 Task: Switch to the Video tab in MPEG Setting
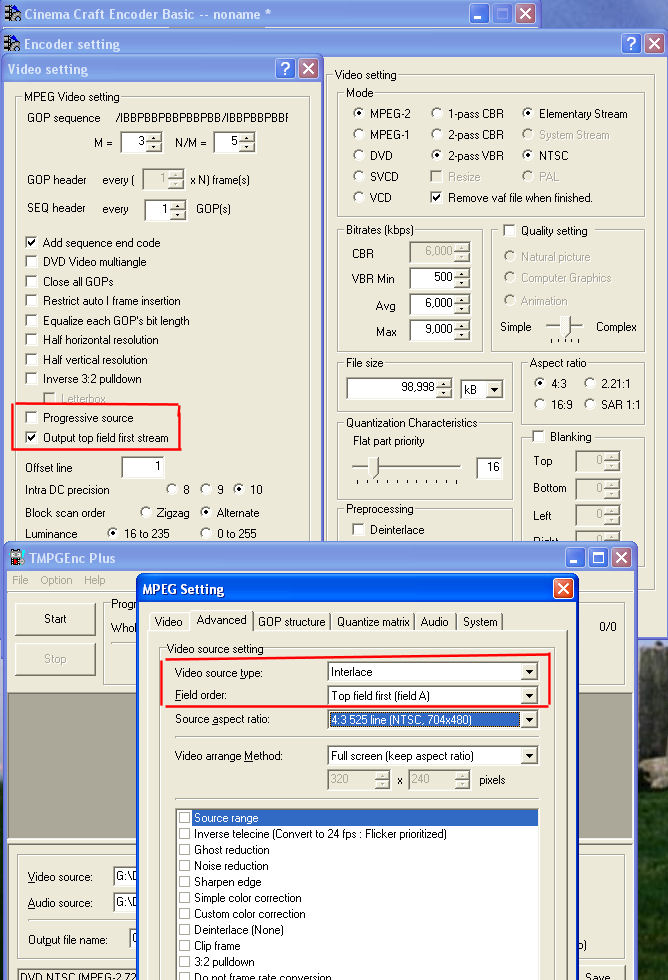click(168, 621)
